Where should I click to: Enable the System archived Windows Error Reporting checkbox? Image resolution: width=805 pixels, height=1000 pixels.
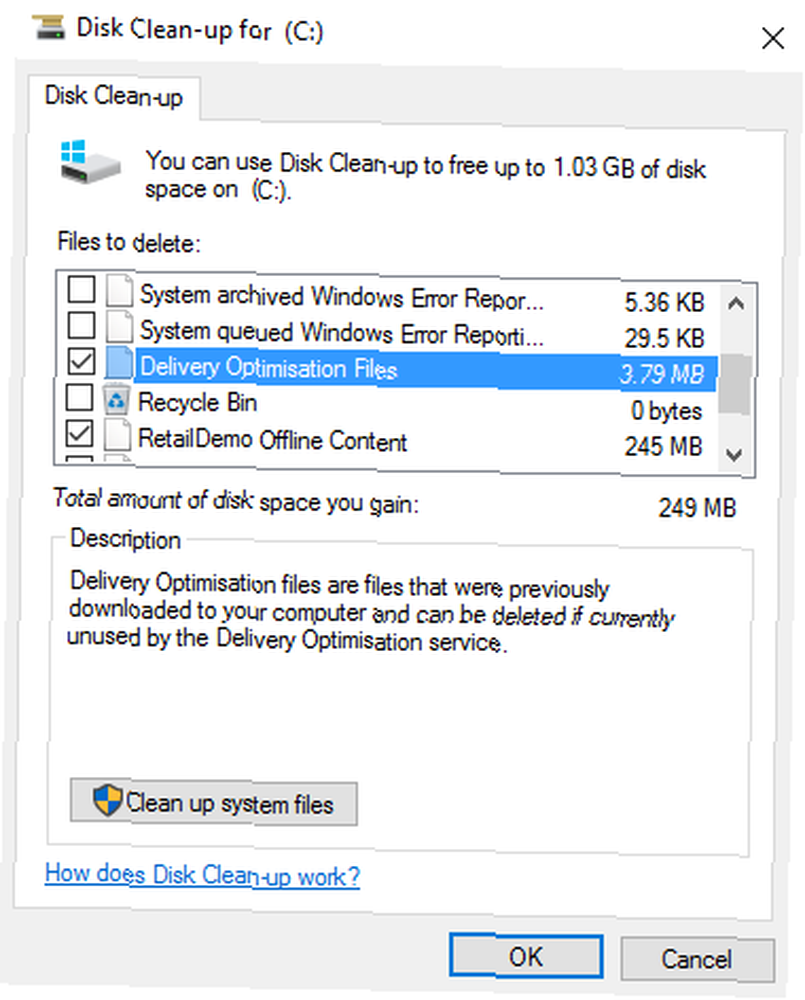pos(82,290)
